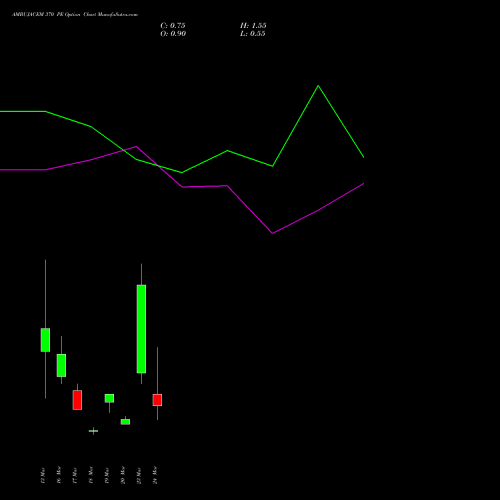Screen dimensions: 500x500
Task: Click the small green candle on 20 Mar
Action: 125,422
